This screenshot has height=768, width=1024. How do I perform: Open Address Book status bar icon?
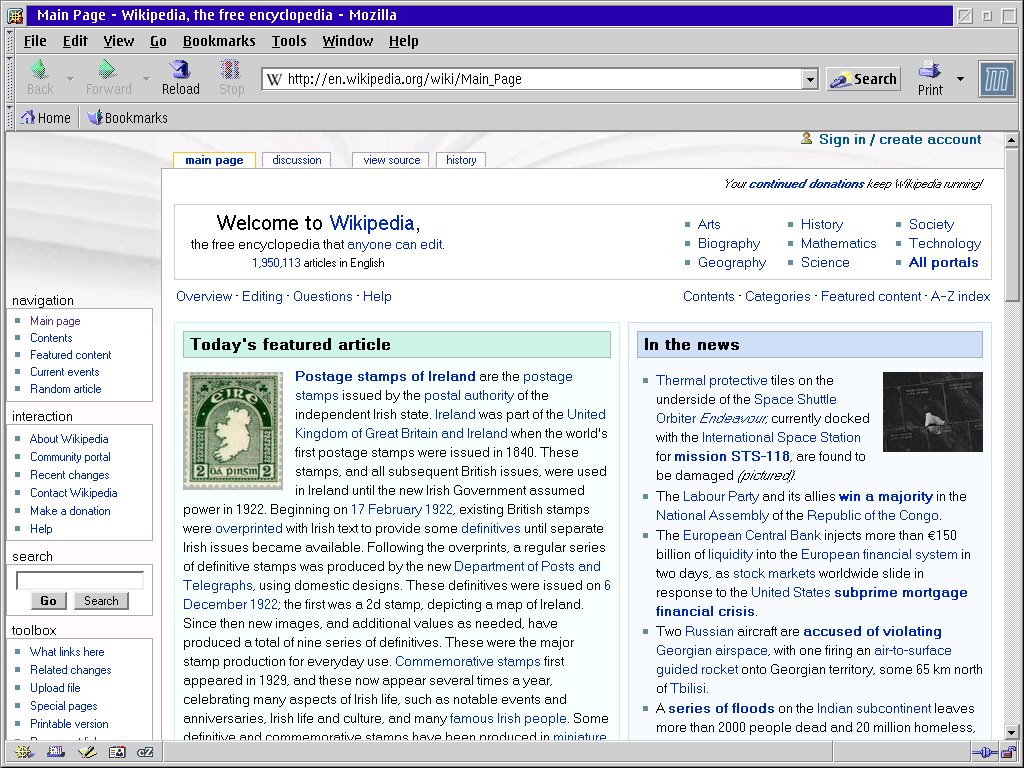(x=117, y=752)
